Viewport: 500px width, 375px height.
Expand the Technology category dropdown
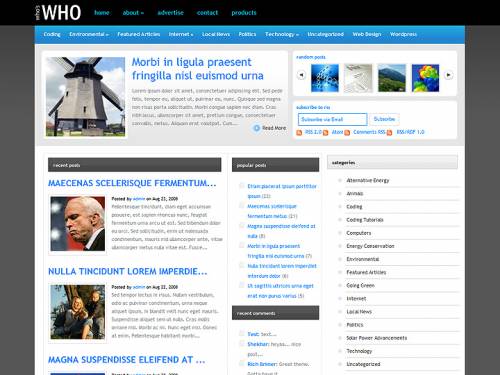coord(282,34)
